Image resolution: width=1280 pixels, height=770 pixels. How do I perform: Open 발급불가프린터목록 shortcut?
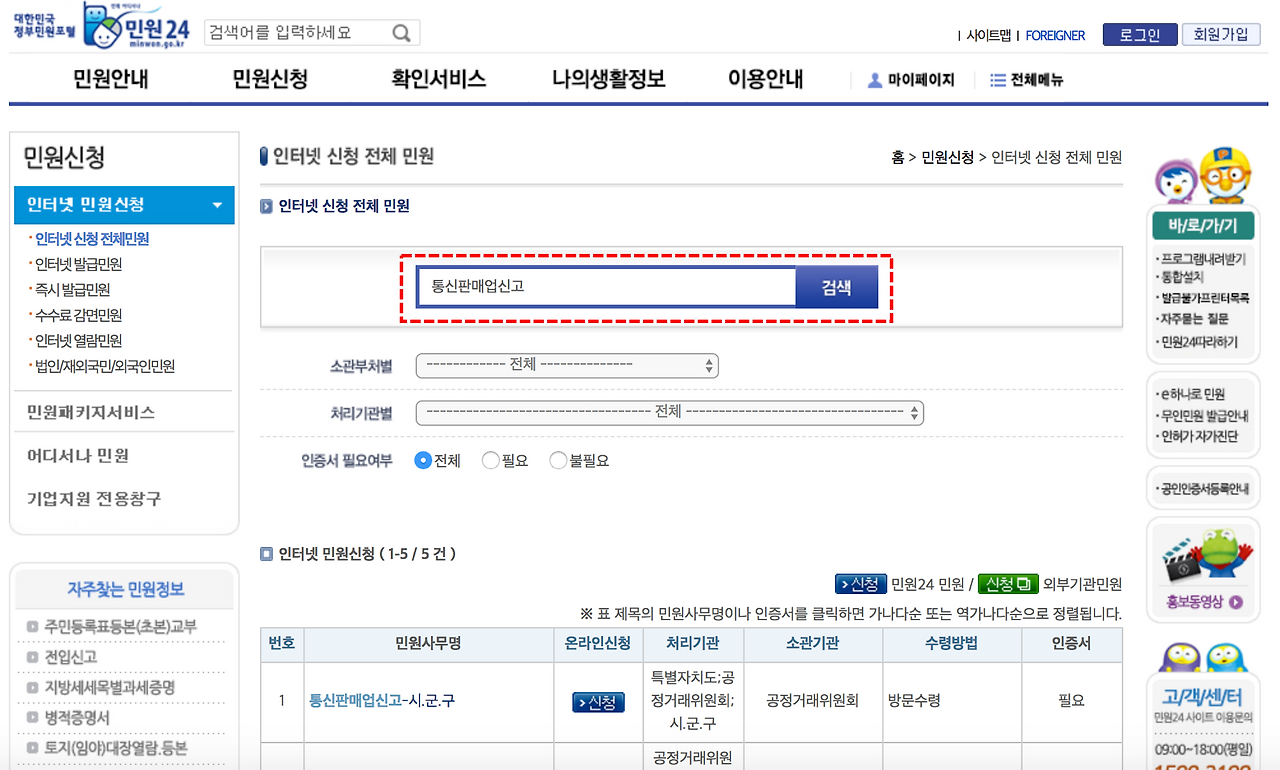click(x=1205, y=298)
